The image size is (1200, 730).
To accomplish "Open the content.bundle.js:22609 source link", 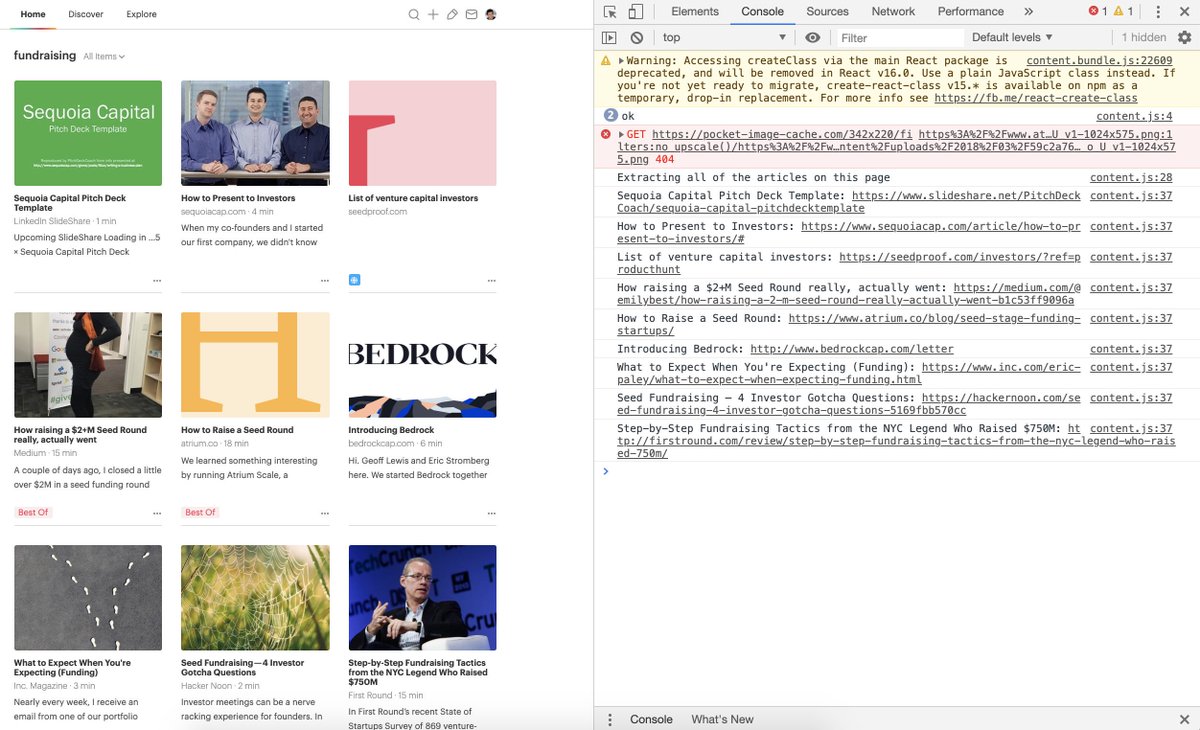I will pos(1099,61).
